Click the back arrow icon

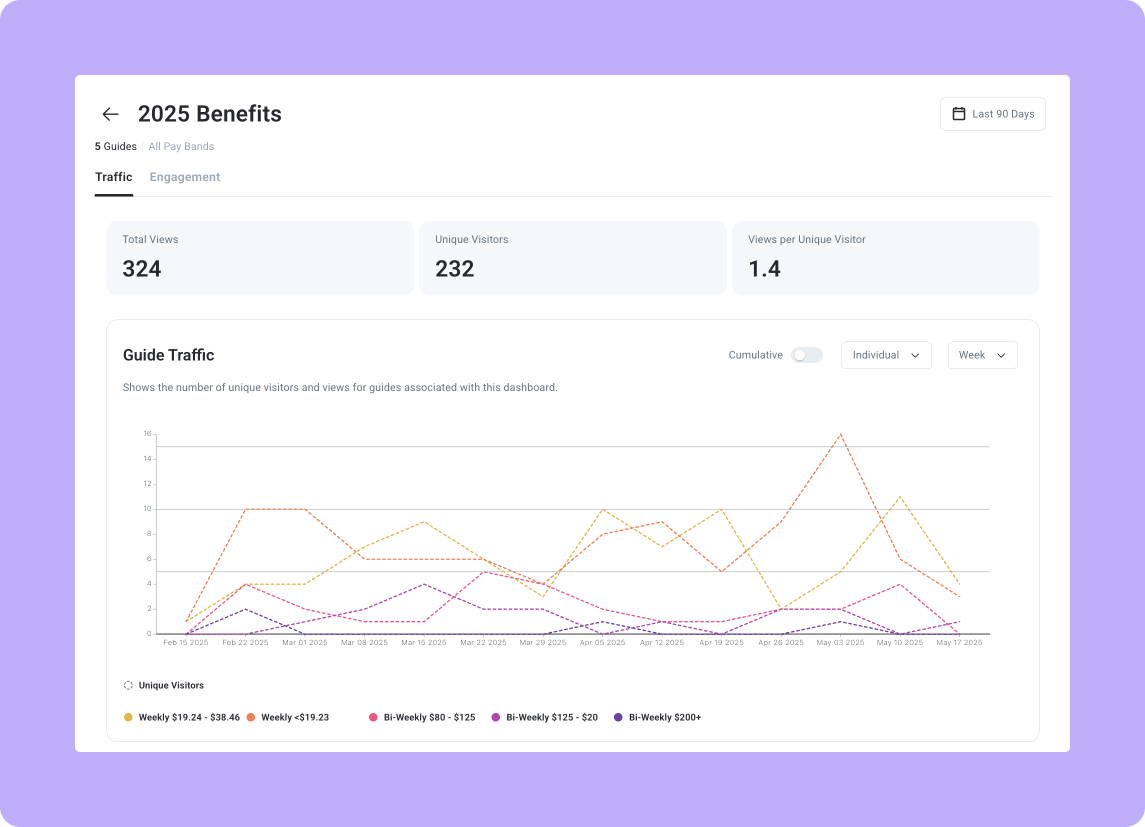point(110,114)
